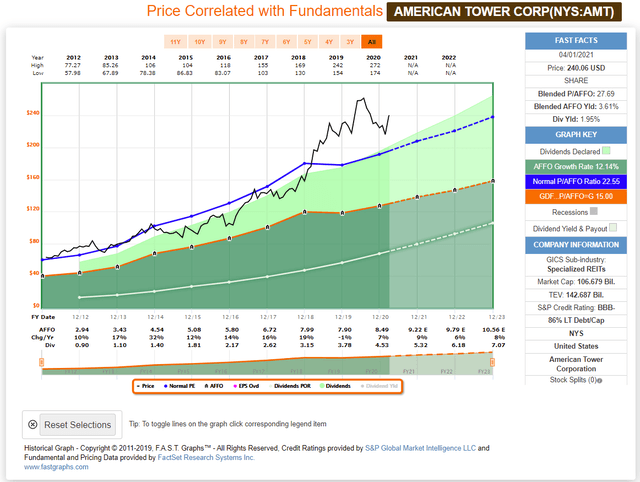The width and height of the screenshot is (640, 482).
Task: Click the TEV: 142.687 Bil. row
Action: (x=576, y=295)
